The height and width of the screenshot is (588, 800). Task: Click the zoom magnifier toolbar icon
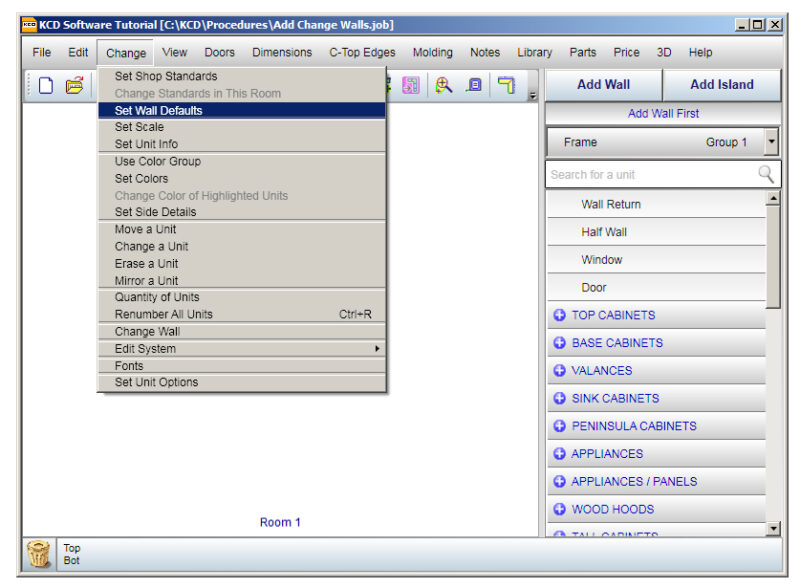(x=443, y=86)
